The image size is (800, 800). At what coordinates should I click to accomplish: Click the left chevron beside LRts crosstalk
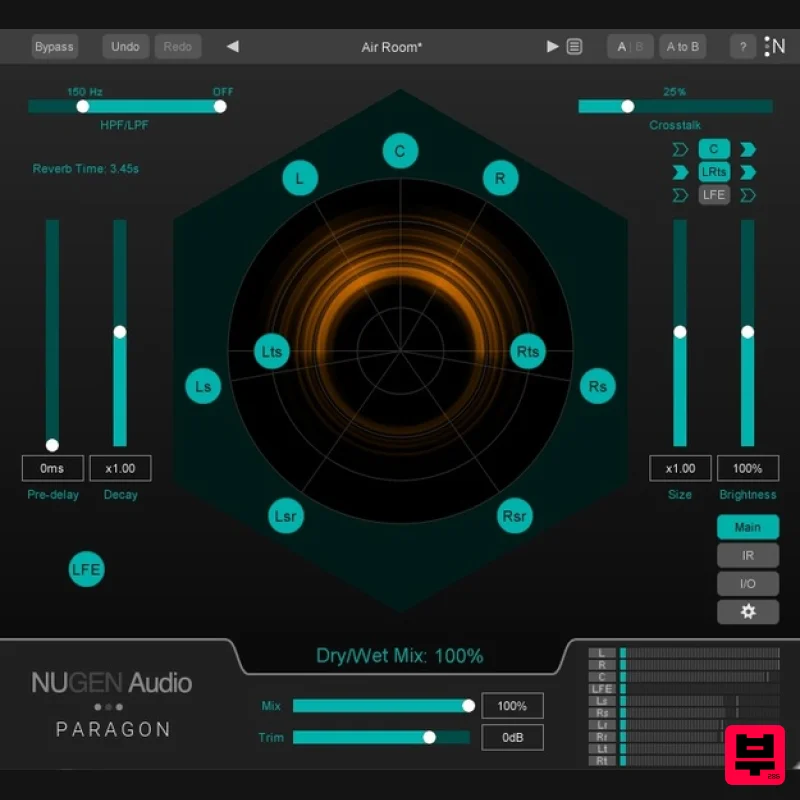680,172
